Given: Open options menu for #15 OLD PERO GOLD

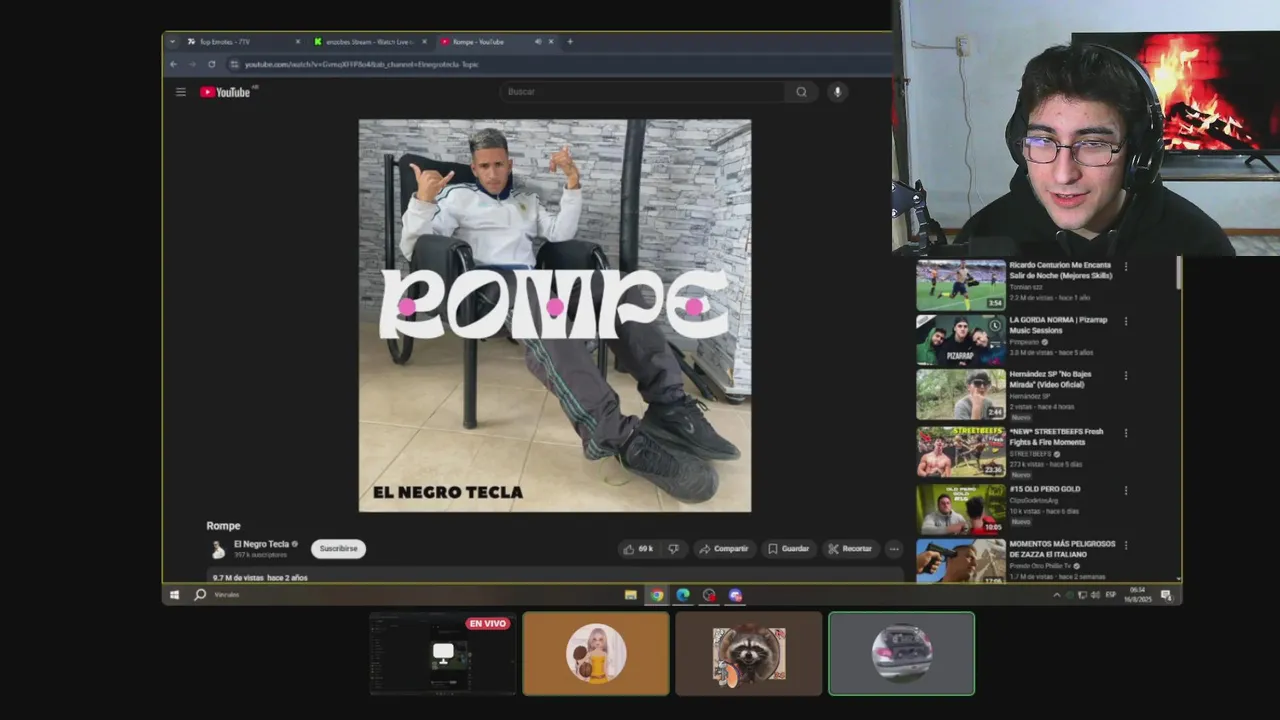Looking at the screenshot, I should click(x=1126, y=491).
